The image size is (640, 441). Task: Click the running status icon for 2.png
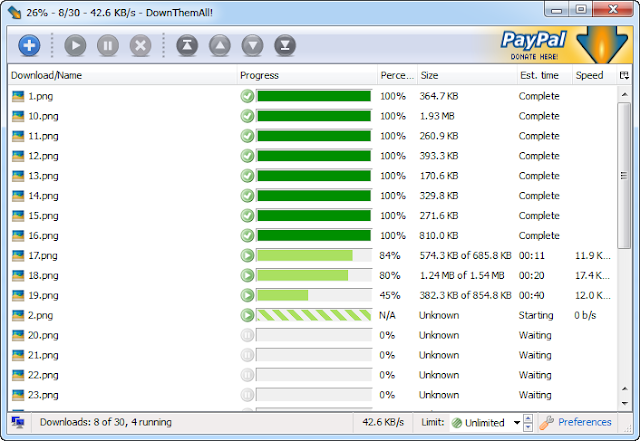pos(247,315)
